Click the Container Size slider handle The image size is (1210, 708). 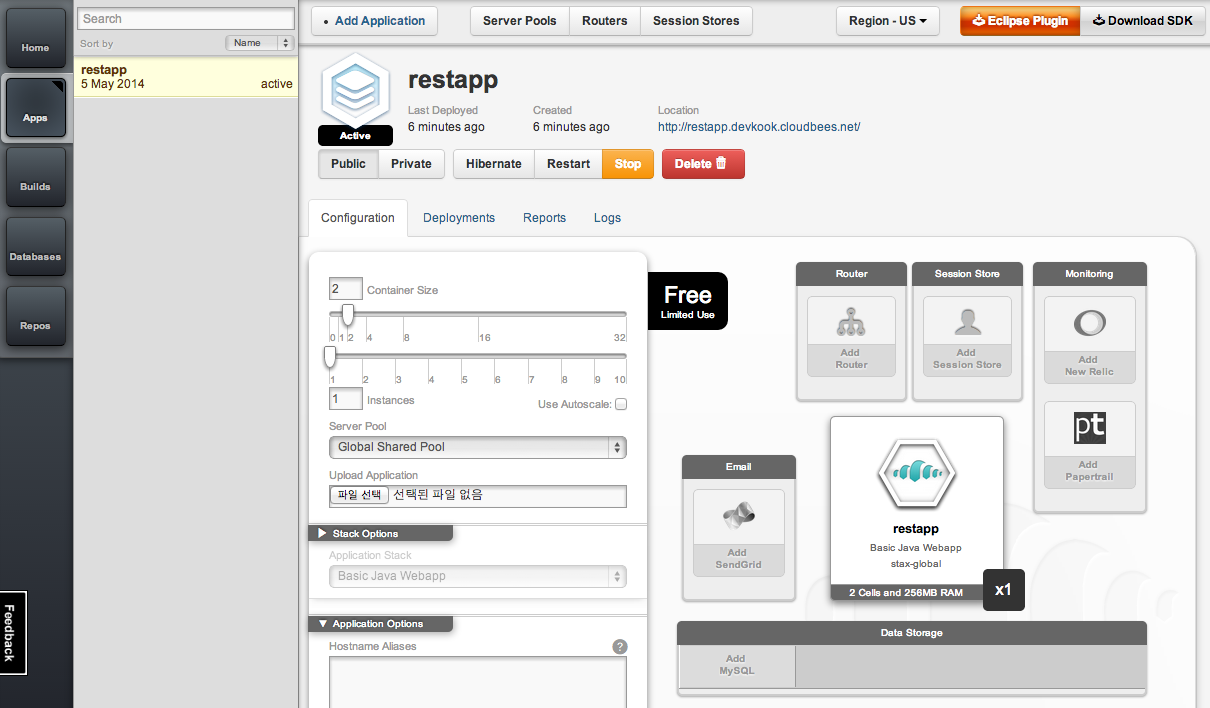(348, 315)
